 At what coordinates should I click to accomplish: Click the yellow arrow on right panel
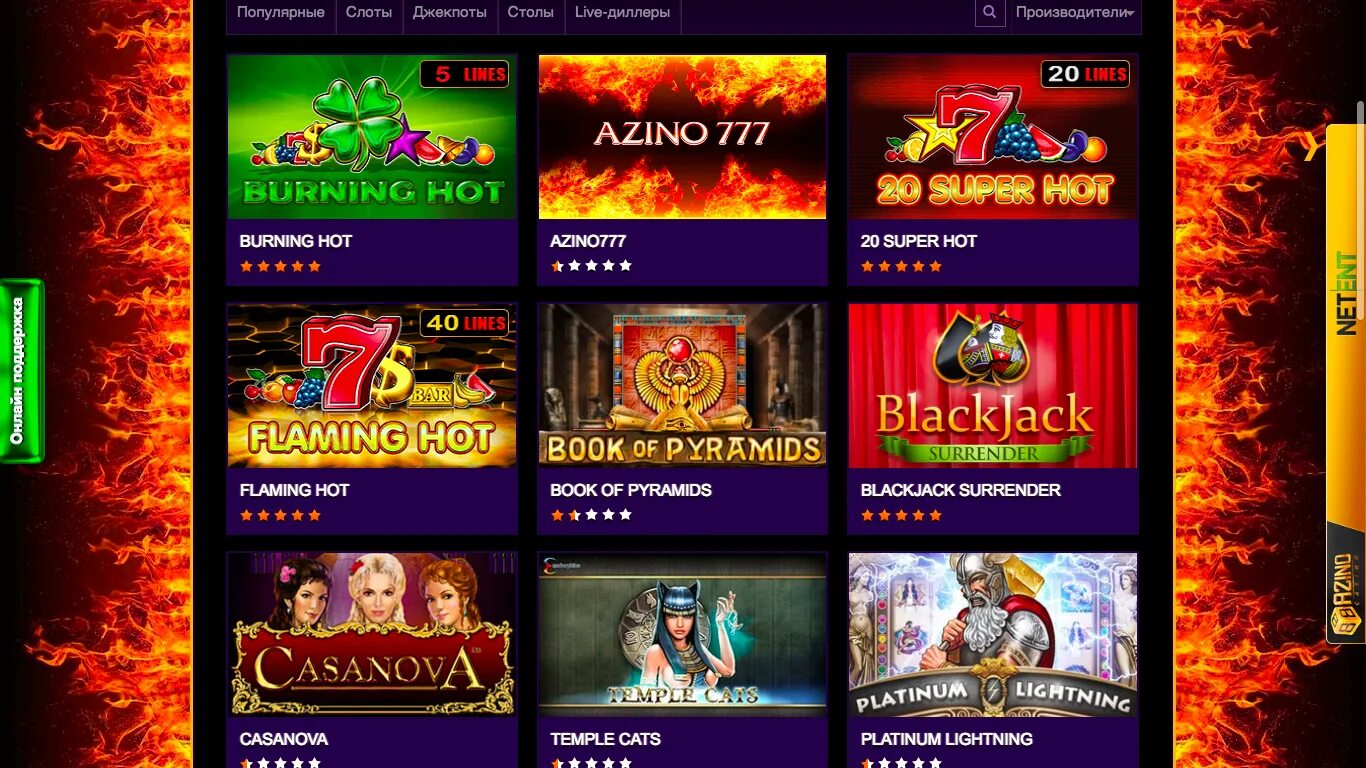[1311, 147]
